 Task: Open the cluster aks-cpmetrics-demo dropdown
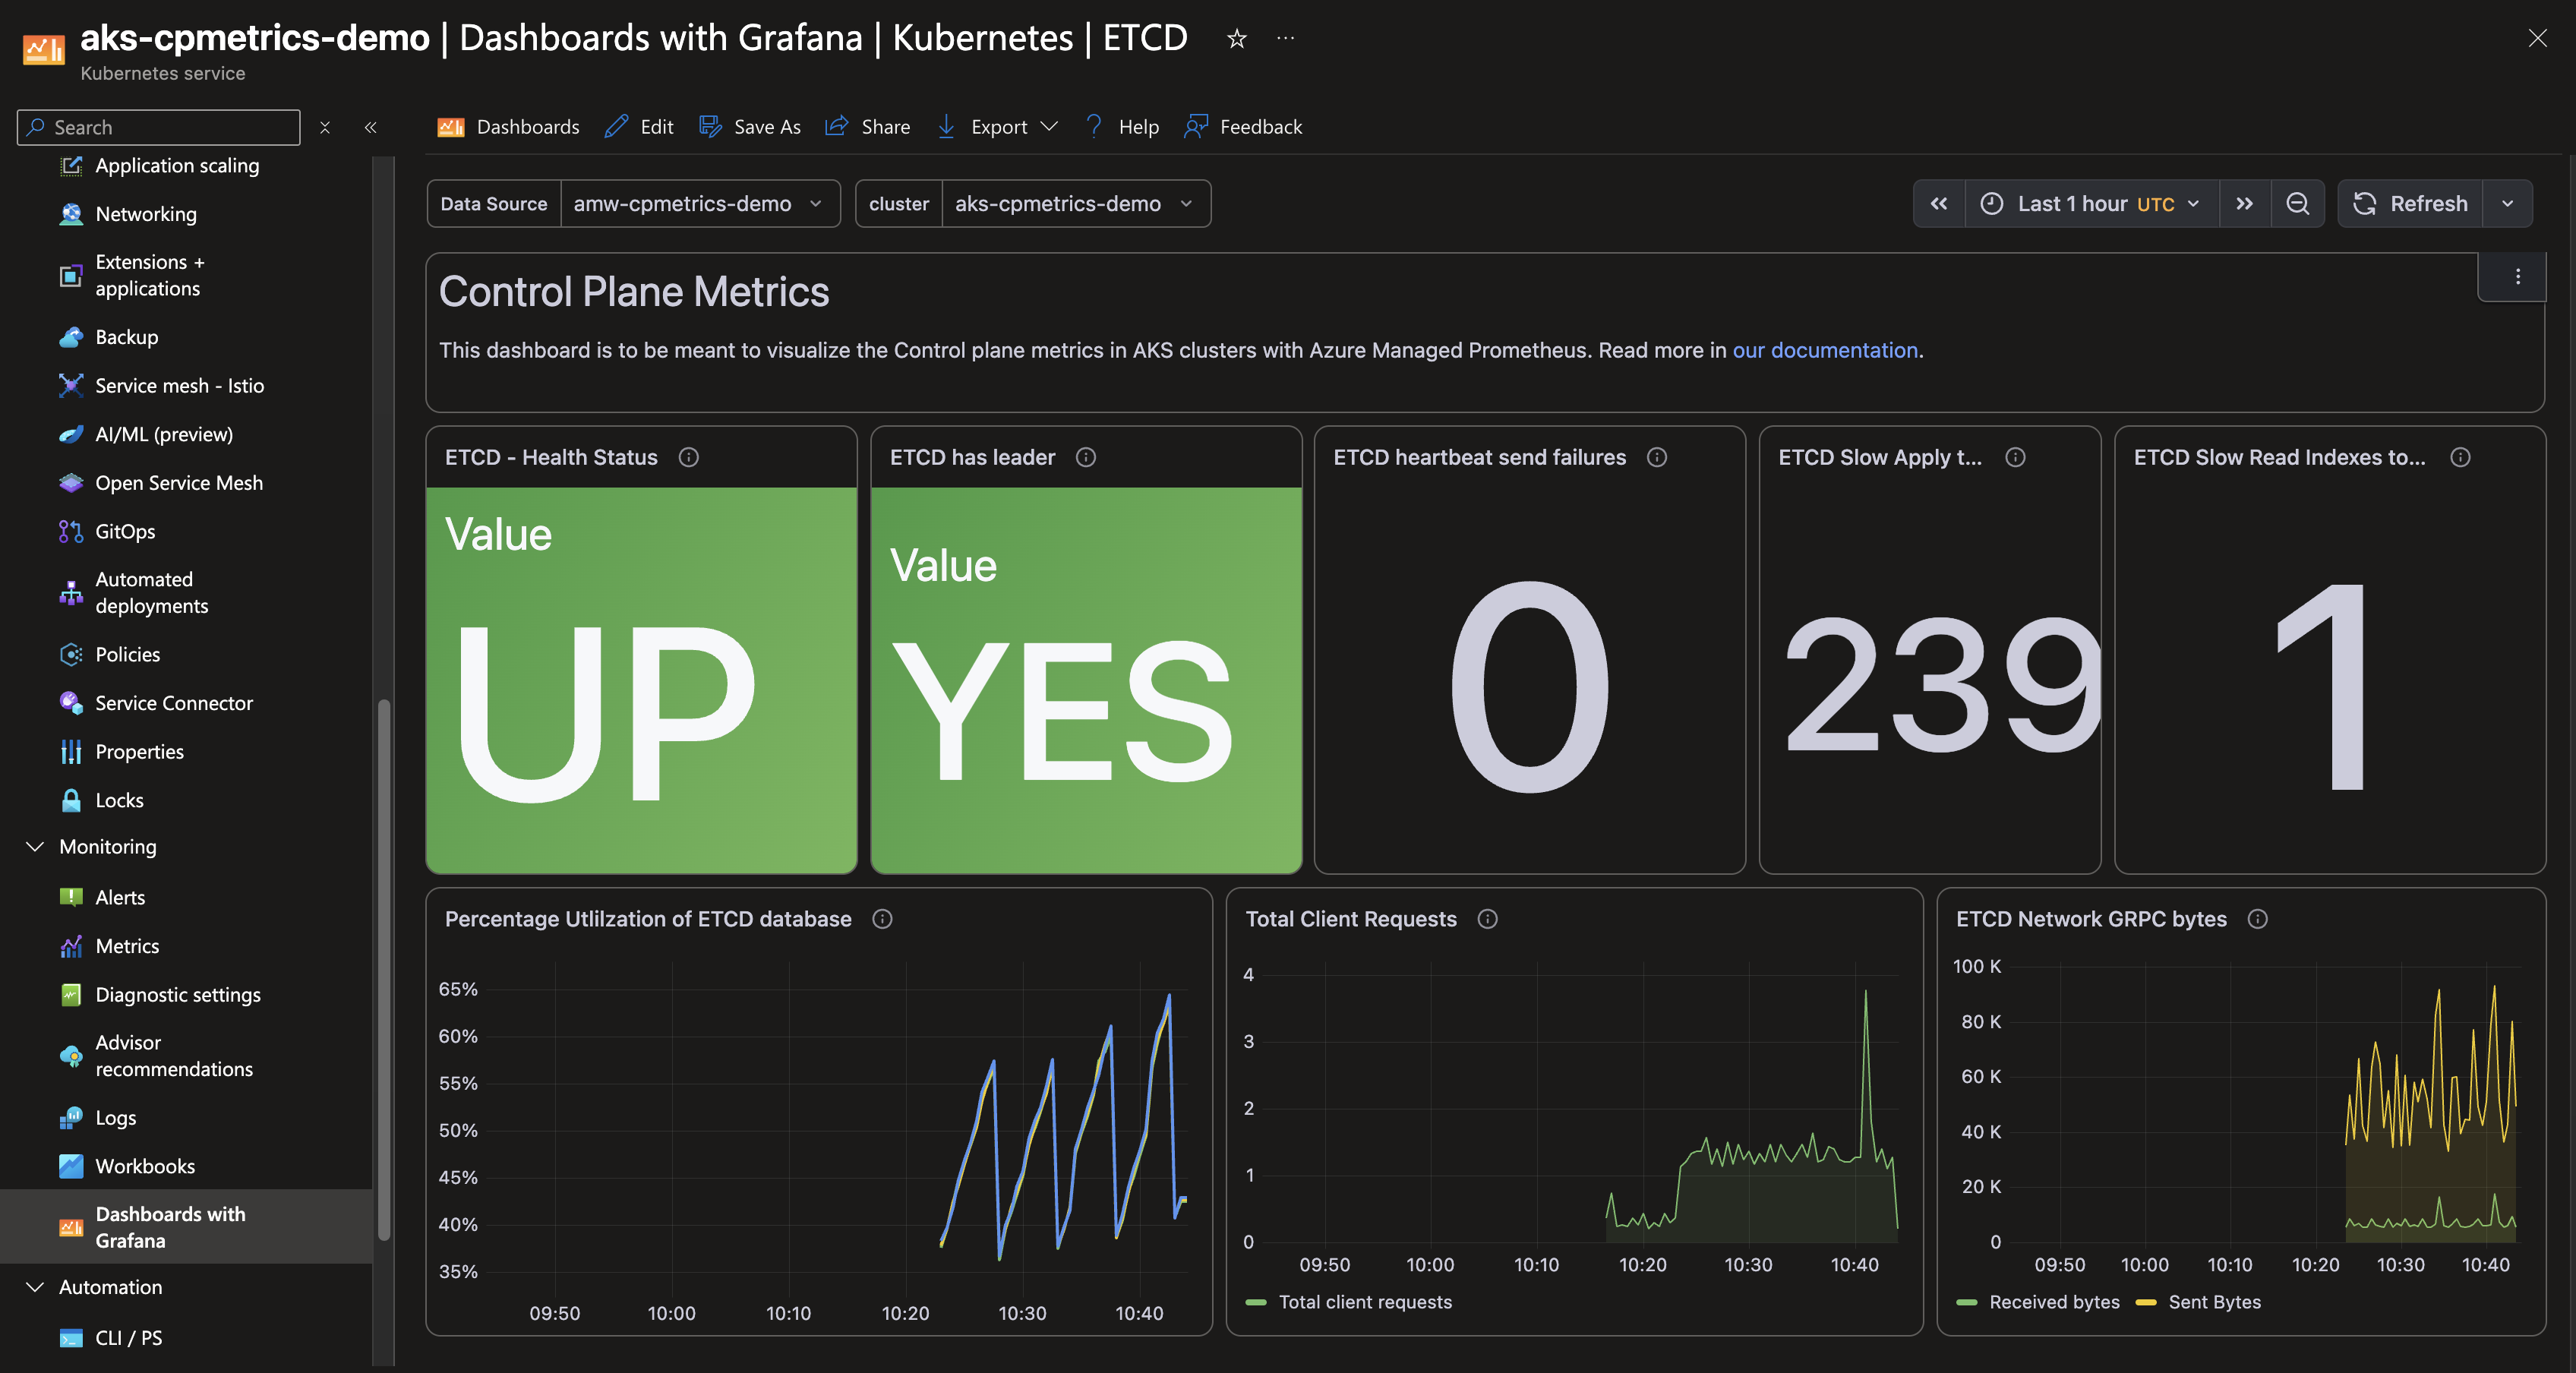[1075, 204]
